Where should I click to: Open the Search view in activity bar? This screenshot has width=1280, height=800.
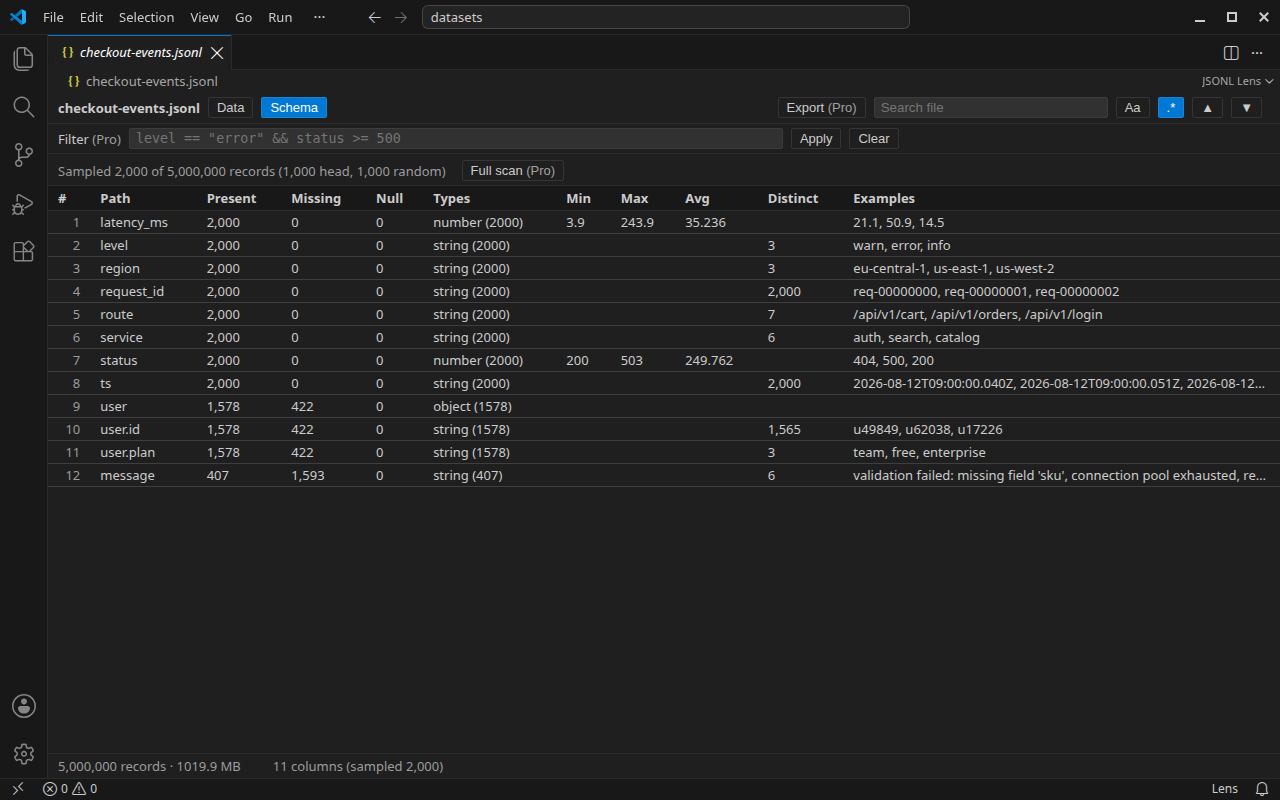click(x=23, y=106)
